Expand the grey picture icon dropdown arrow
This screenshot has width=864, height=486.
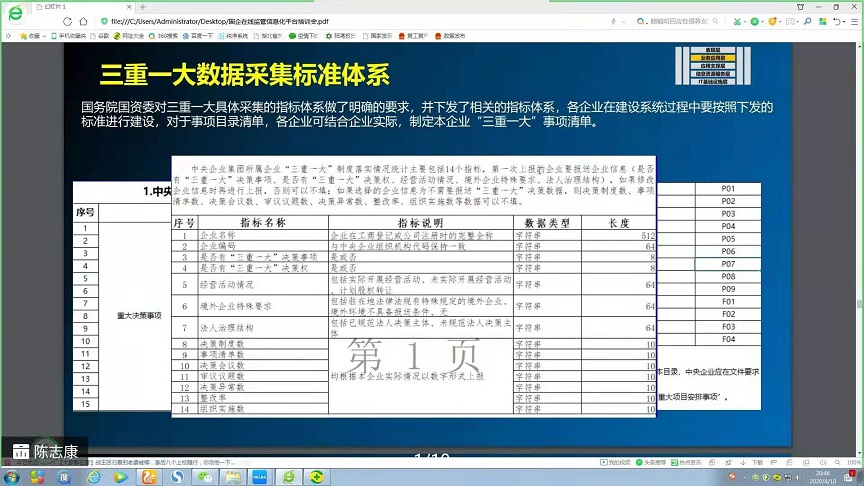coord(798,21)
